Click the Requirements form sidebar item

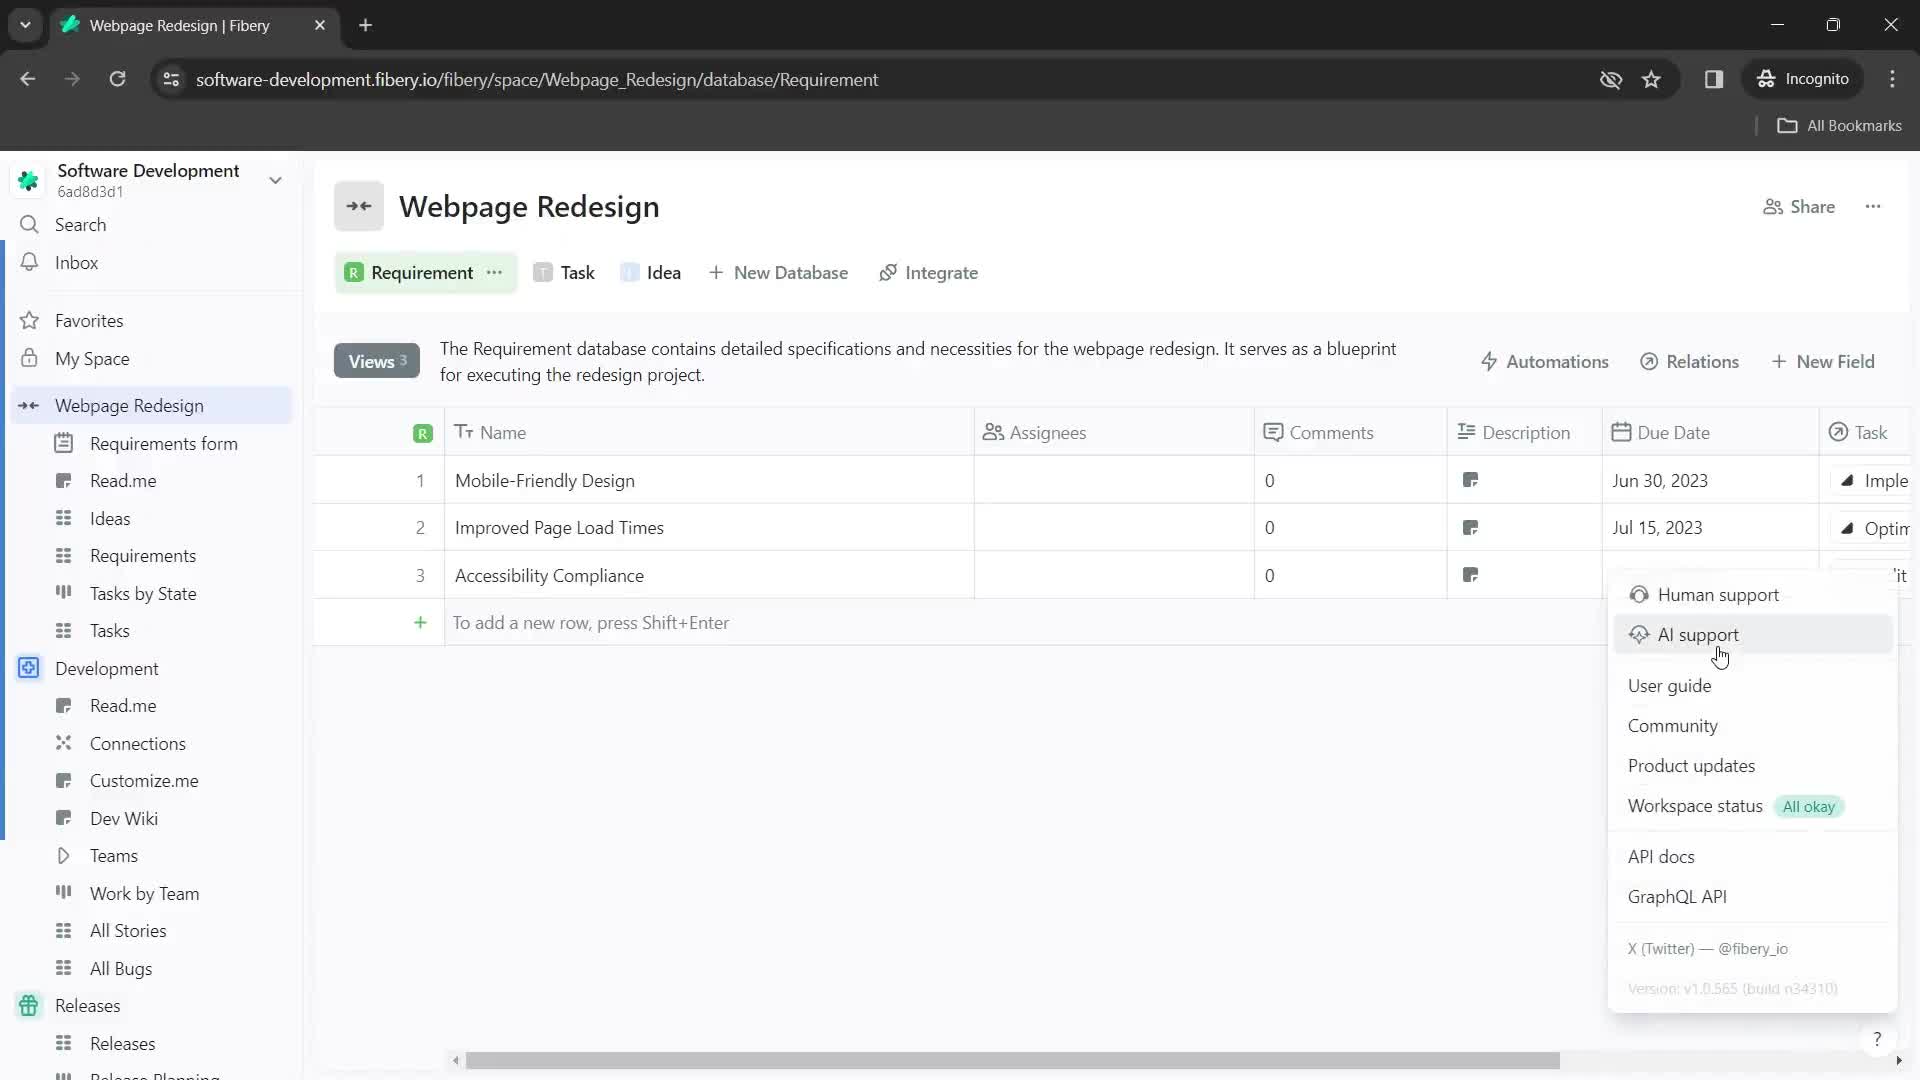[164, 443]
